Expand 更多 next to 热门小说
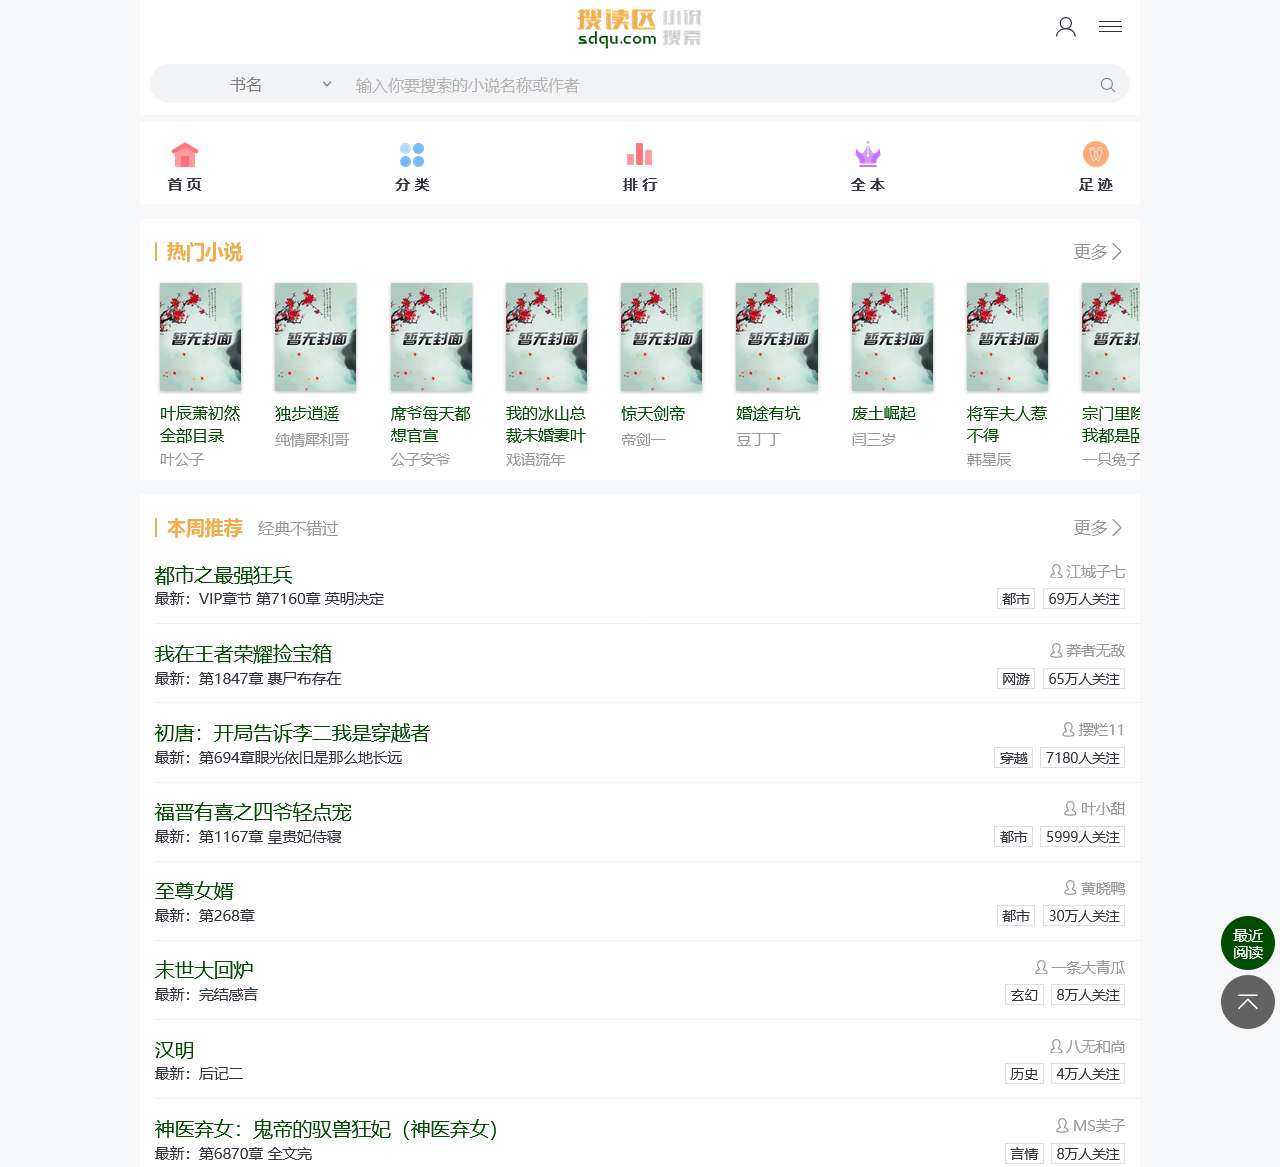This screenshot has width=1280, height=1167. 1096,252
